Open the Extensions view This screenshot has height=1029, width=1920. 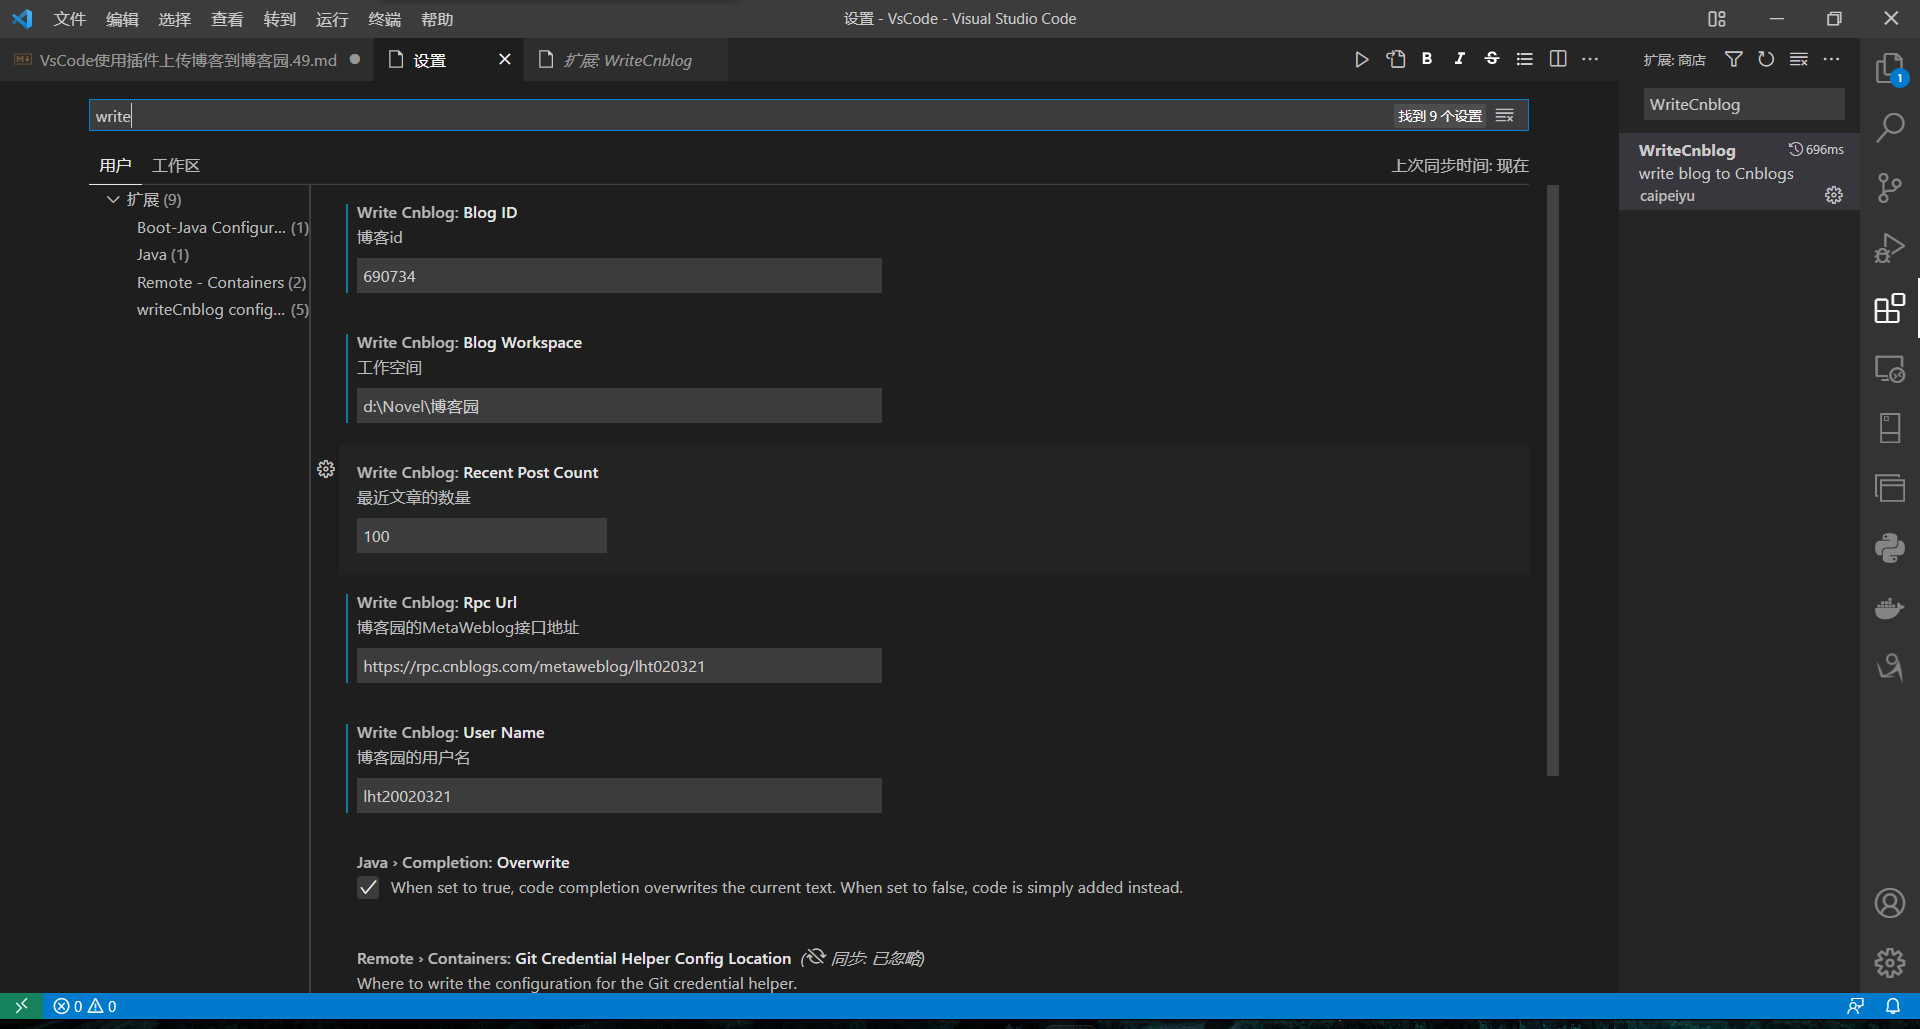[1889, 308]
